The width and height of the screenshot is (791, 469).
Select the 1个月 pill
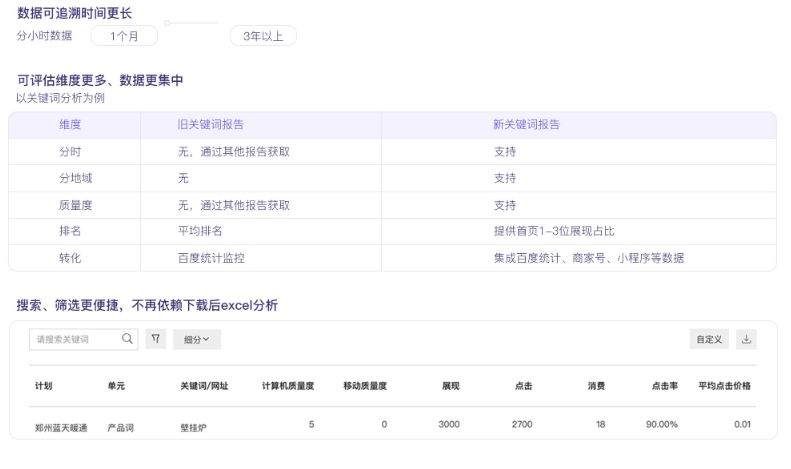click(124, 36)
